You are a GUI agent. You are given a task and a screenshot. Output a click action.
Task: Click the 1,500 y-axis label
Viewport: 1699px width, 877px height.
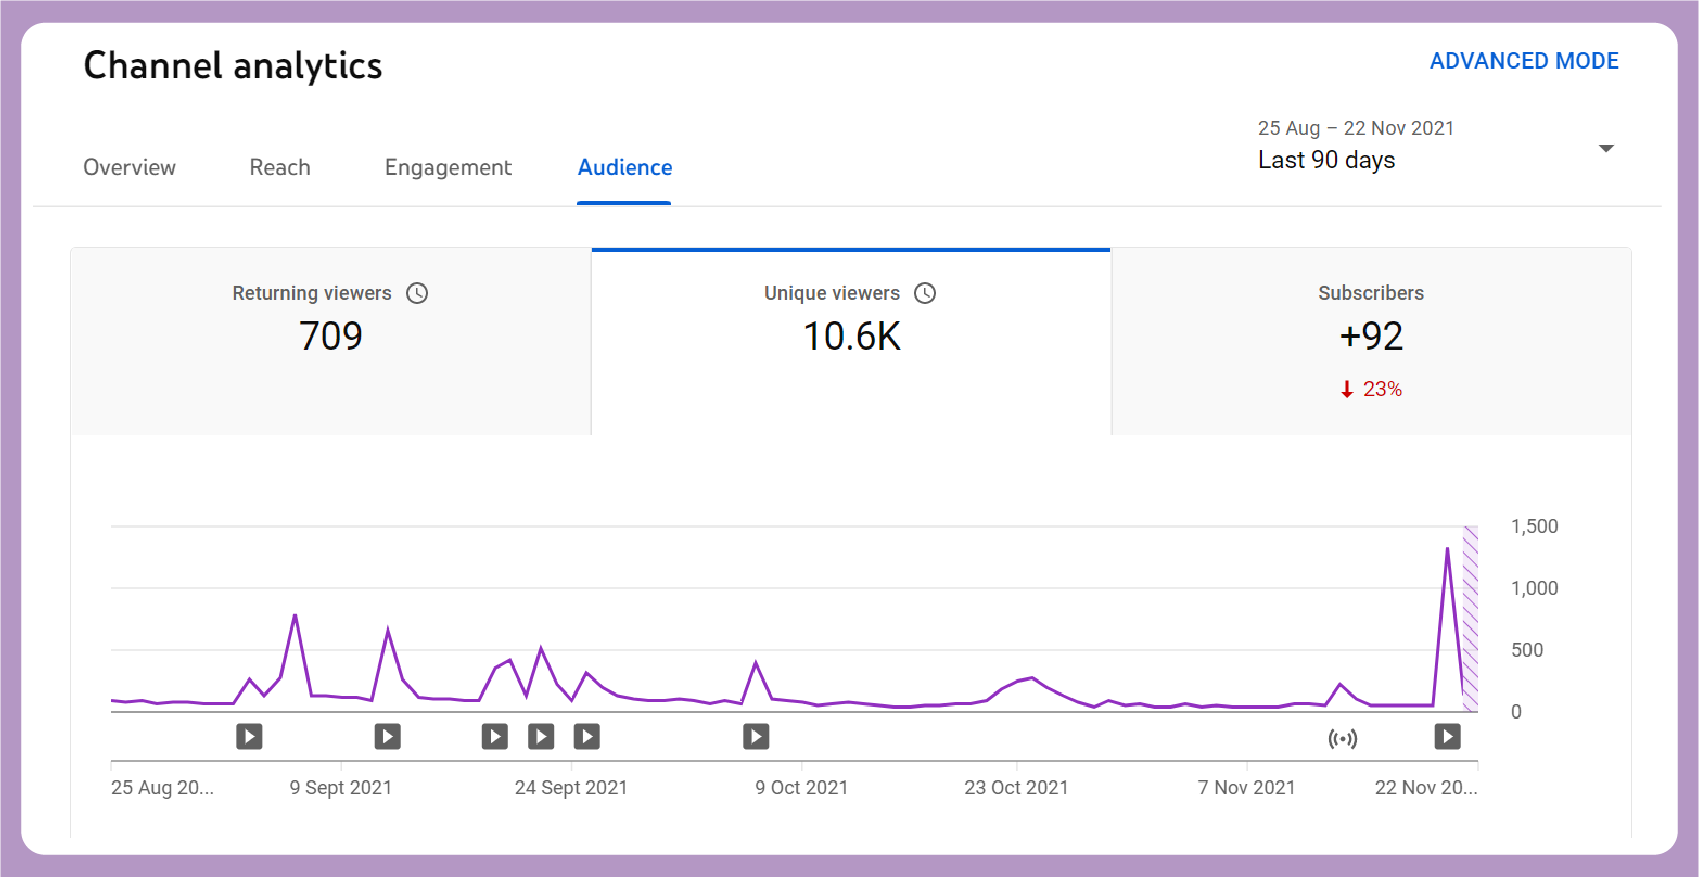(x=1534, y=526)
